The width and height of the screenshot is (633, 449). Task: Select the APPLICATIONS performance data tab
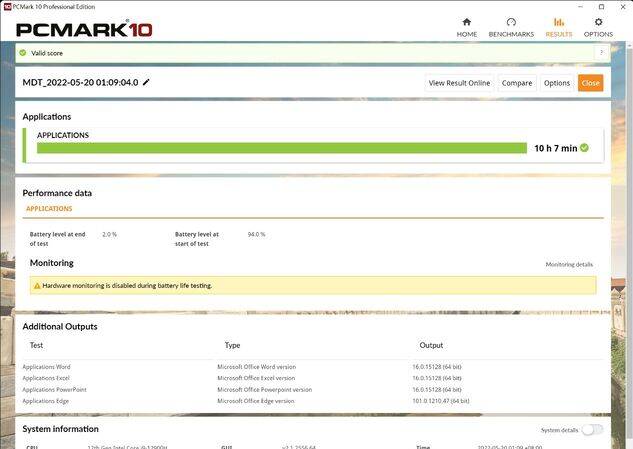point(49,208)
